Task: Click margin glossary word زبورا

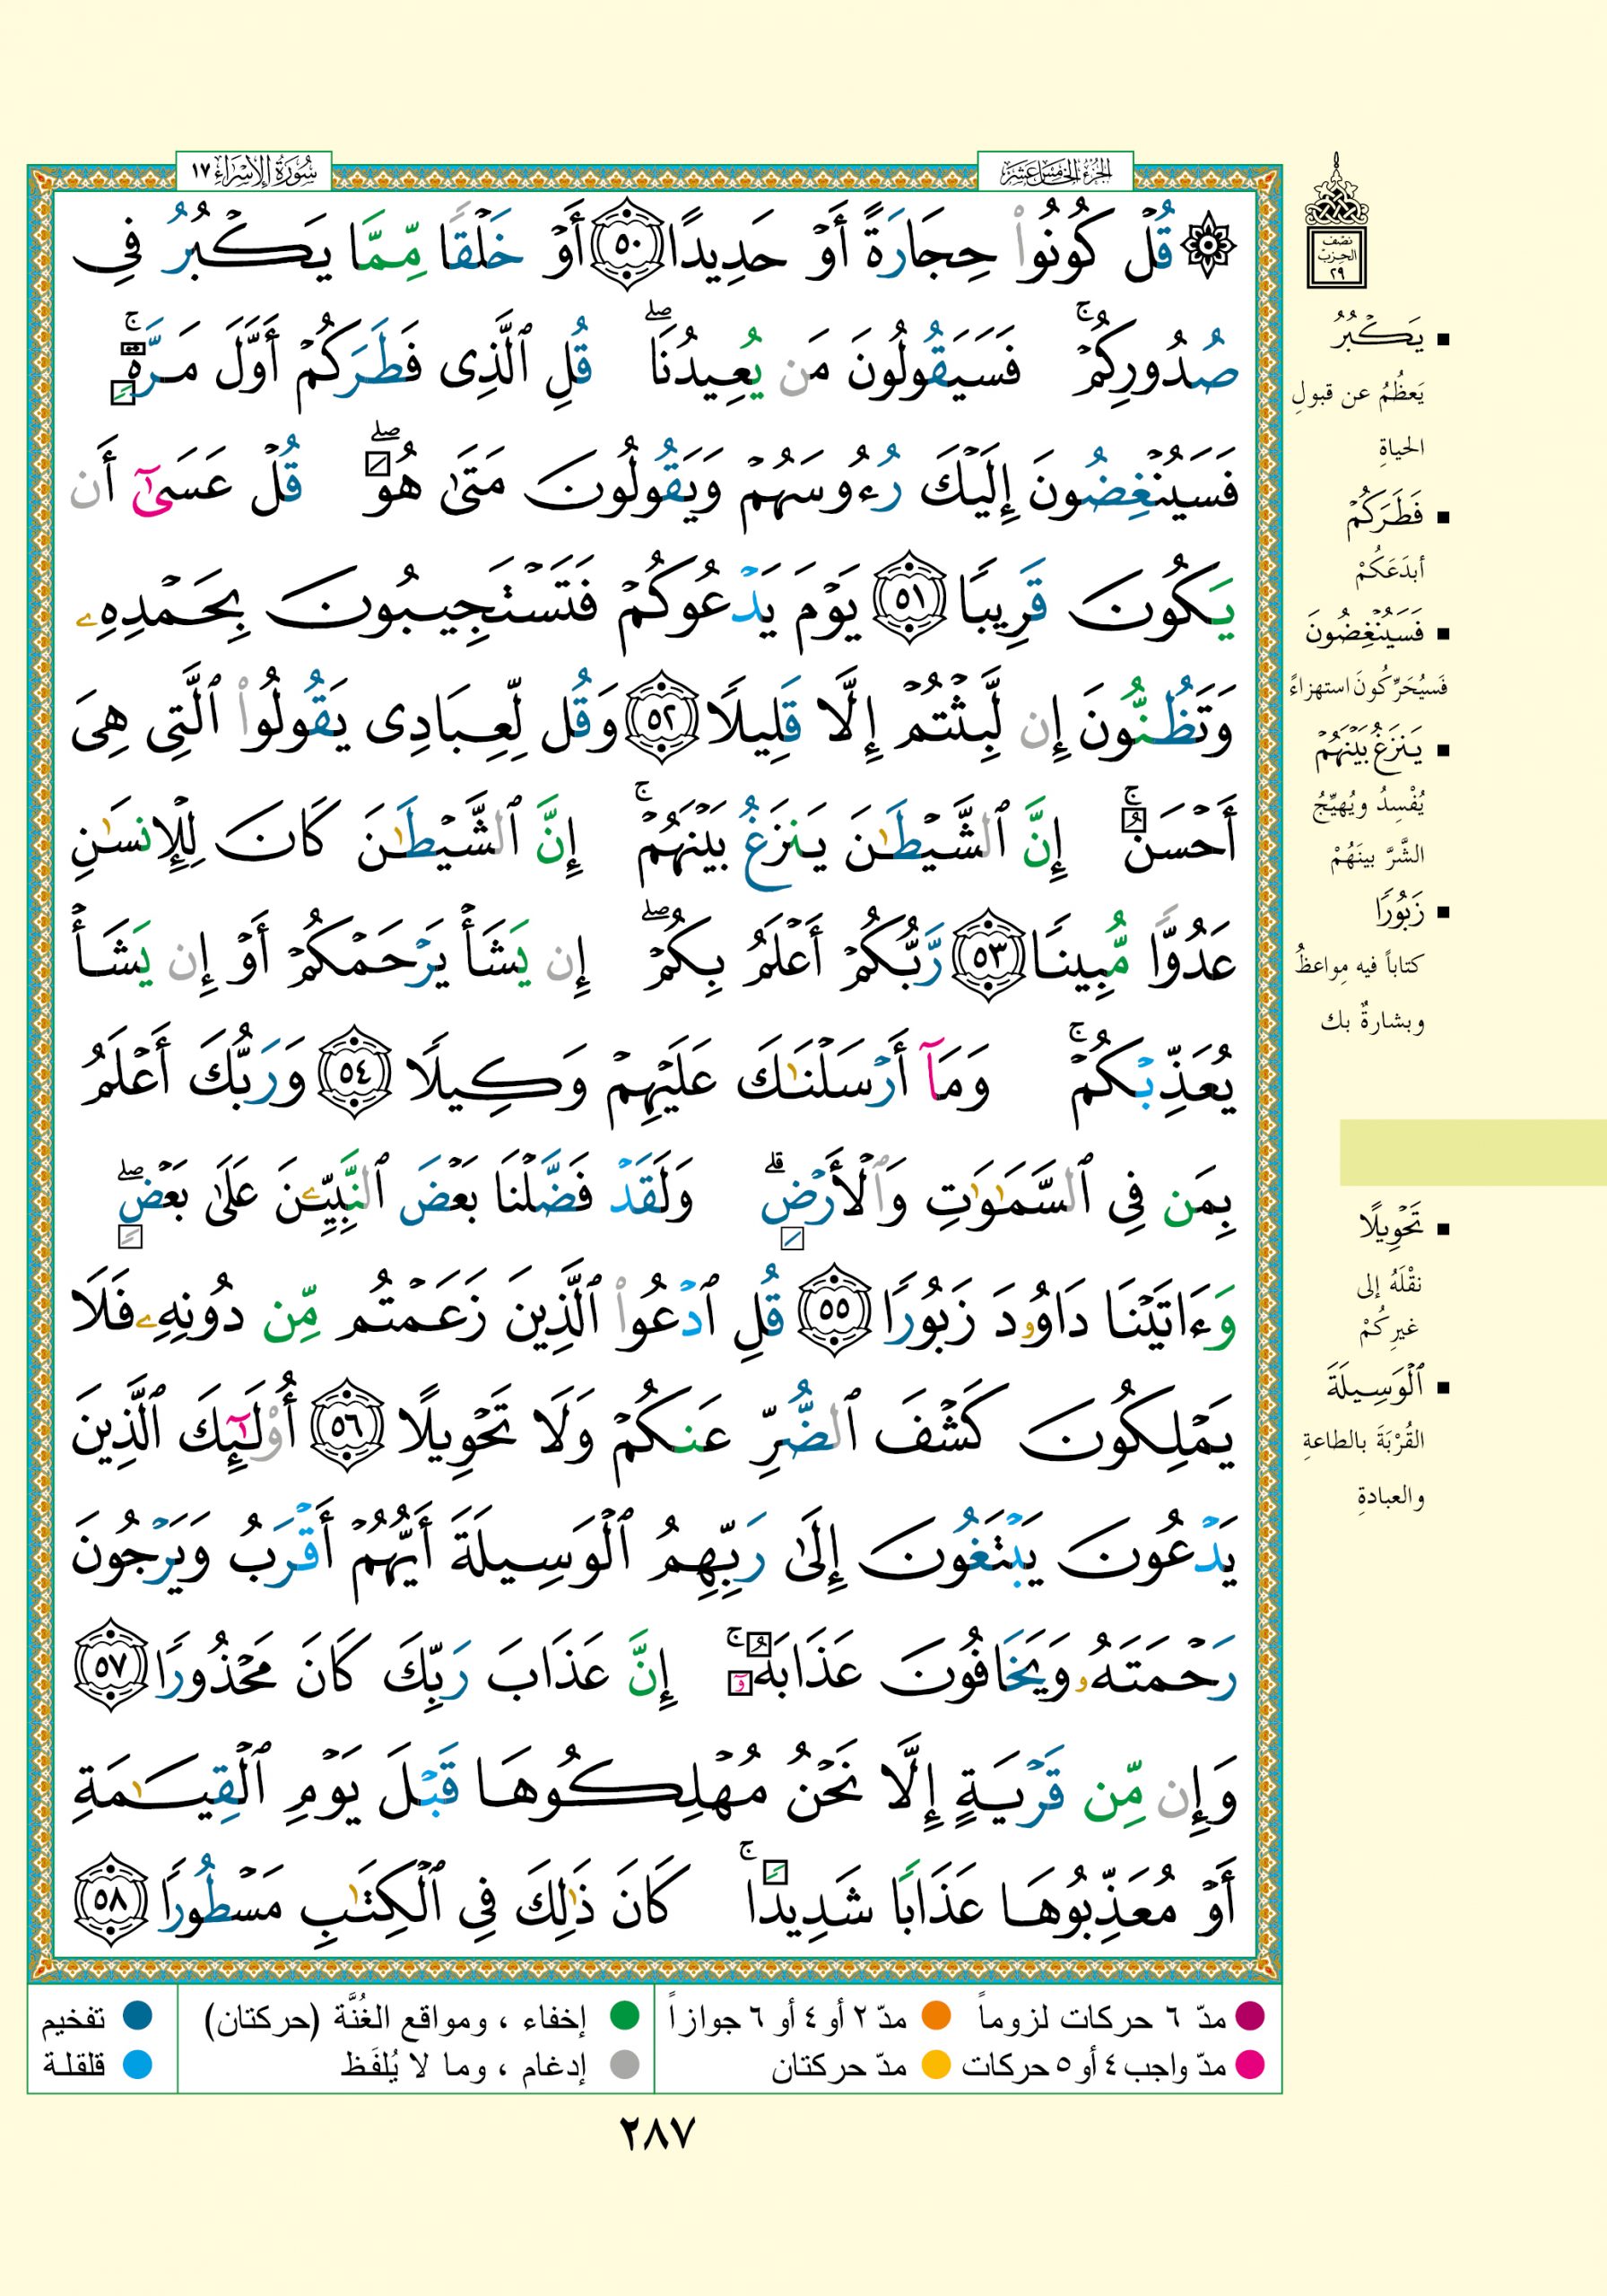Action: 1399,910
